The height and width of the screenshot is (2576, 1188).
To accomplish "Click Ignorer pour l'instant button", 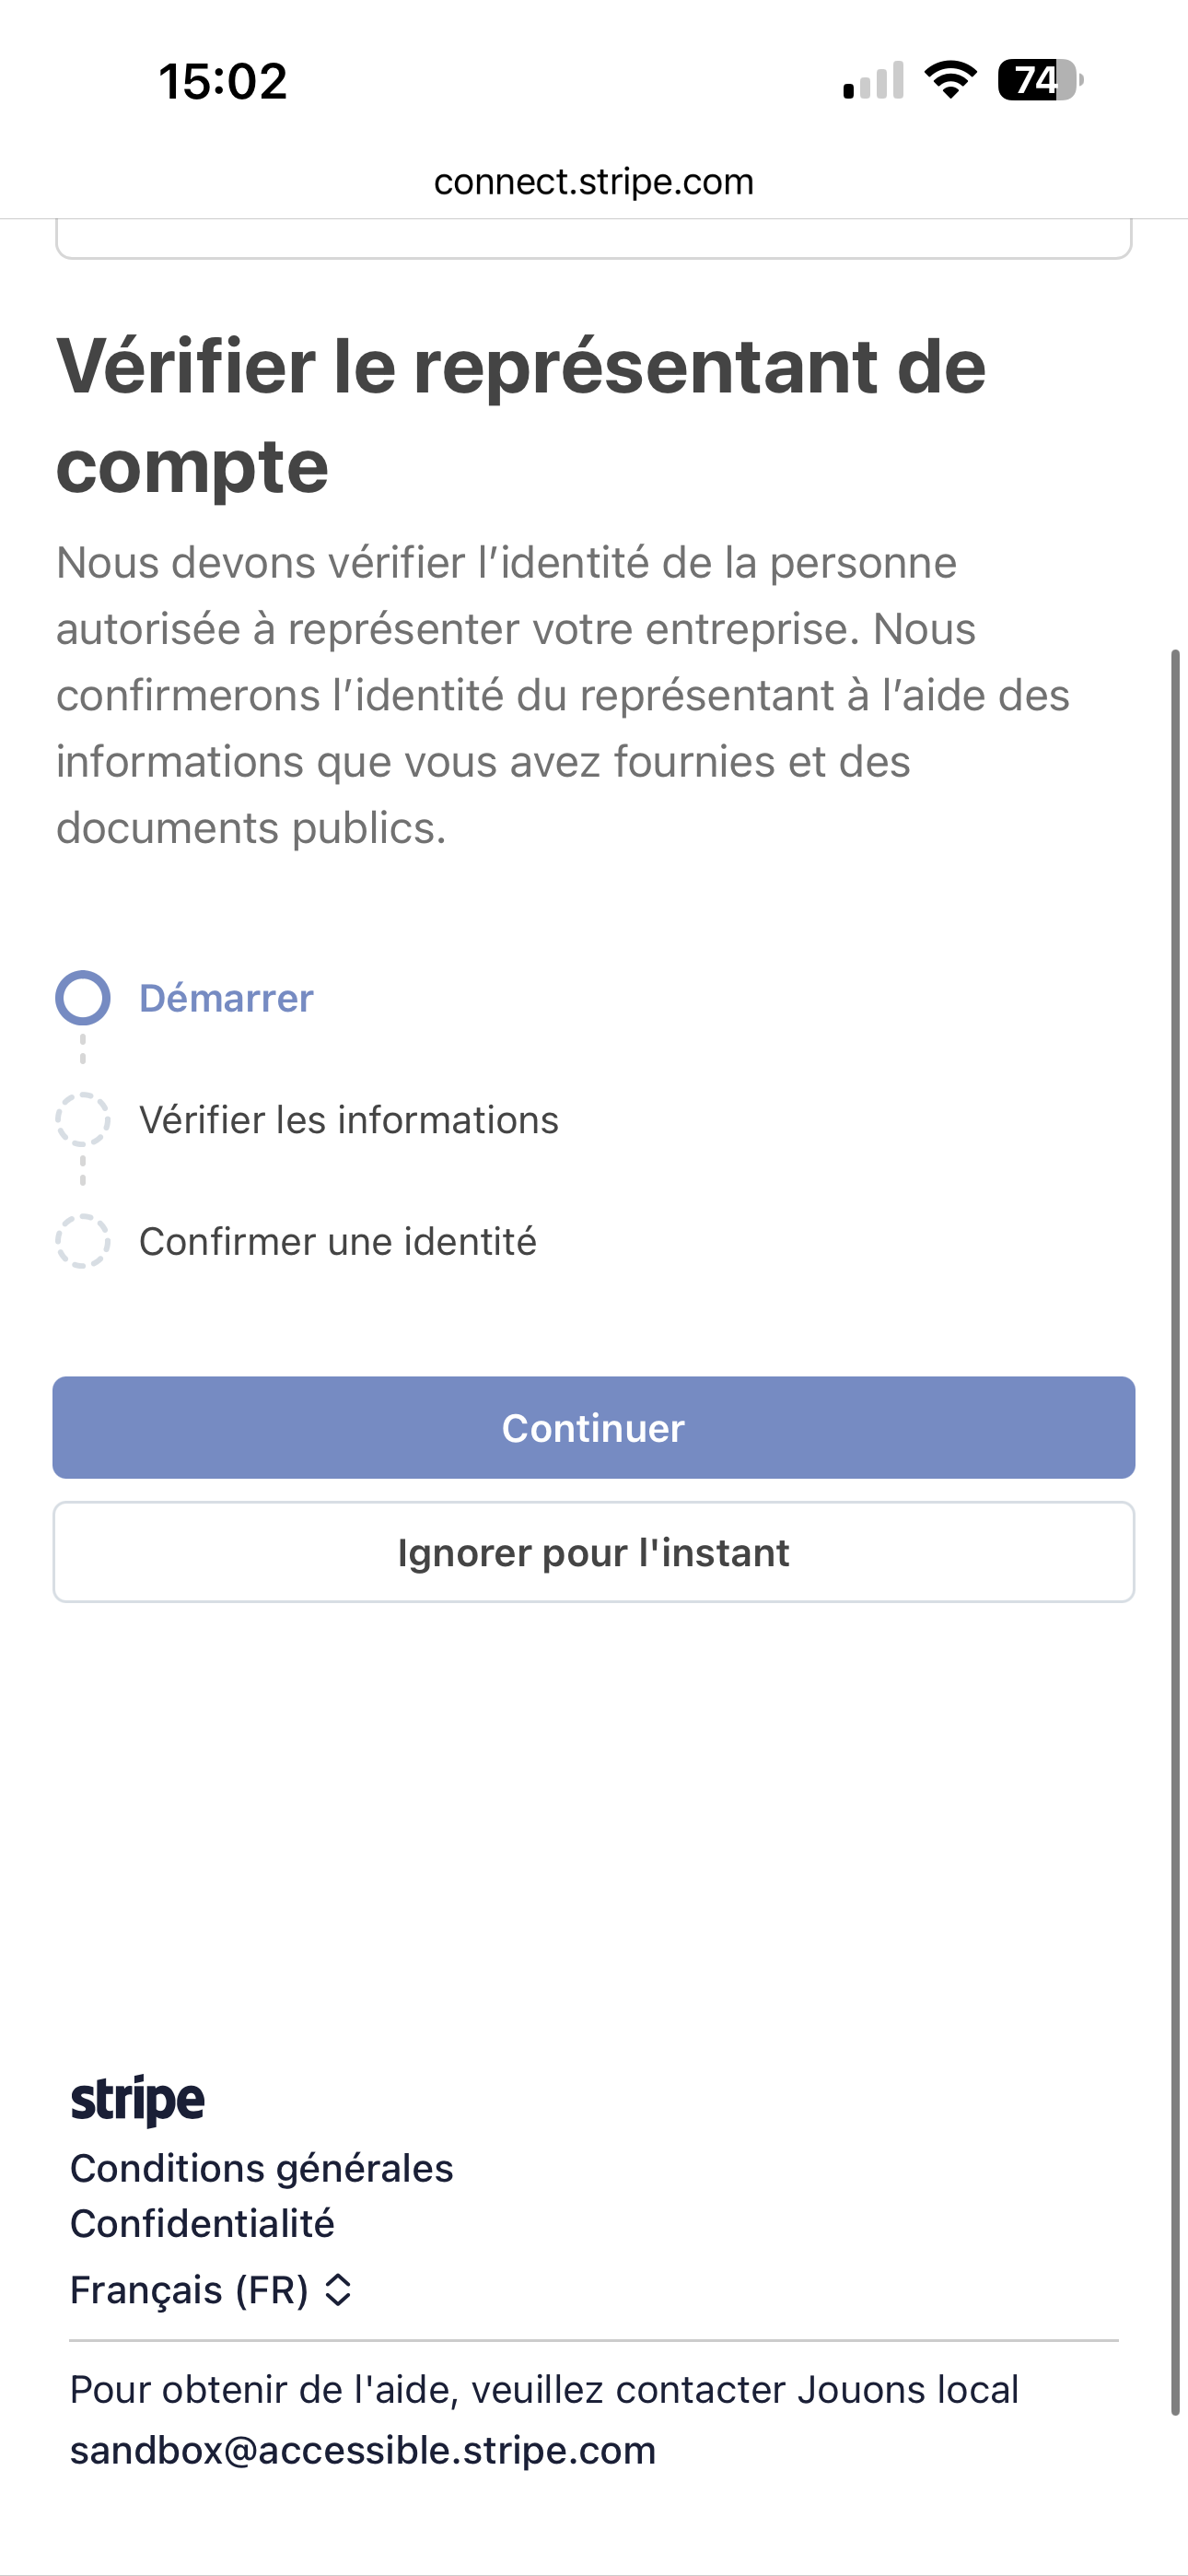I will [x=594, y=1552].
